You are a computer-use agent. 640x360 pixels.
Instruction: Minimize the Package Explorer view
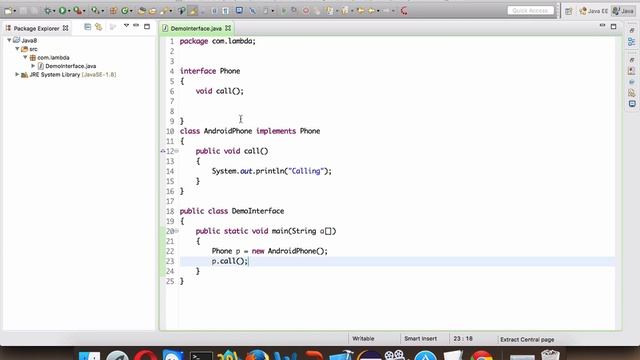tap(136, 25)
